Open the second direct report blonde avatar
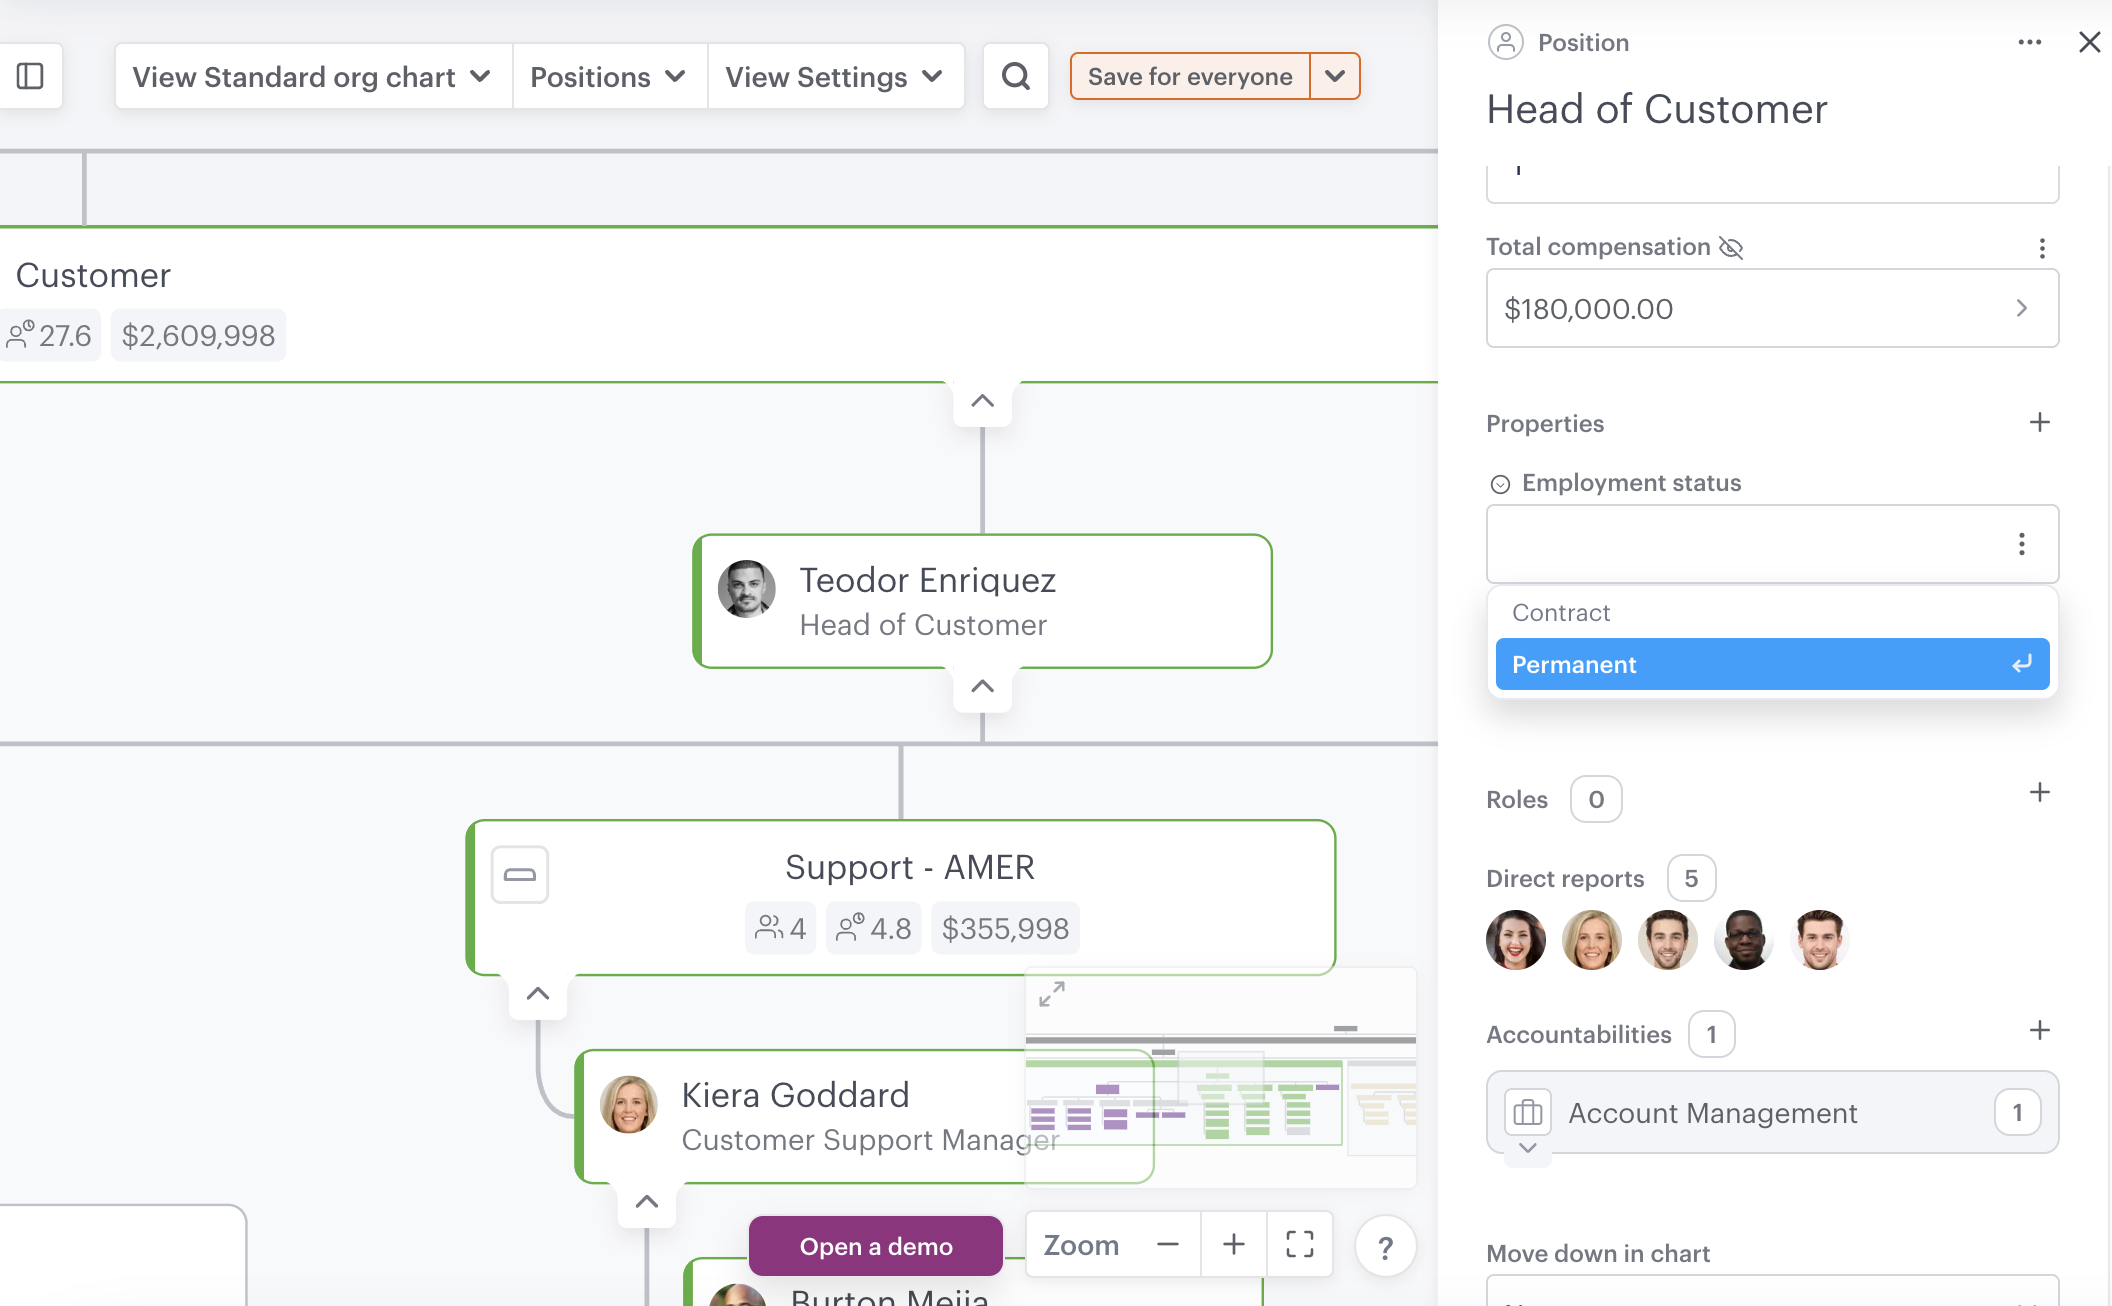The image size is (2112, 1306). pyautogui.click(x=1592, y=940)
